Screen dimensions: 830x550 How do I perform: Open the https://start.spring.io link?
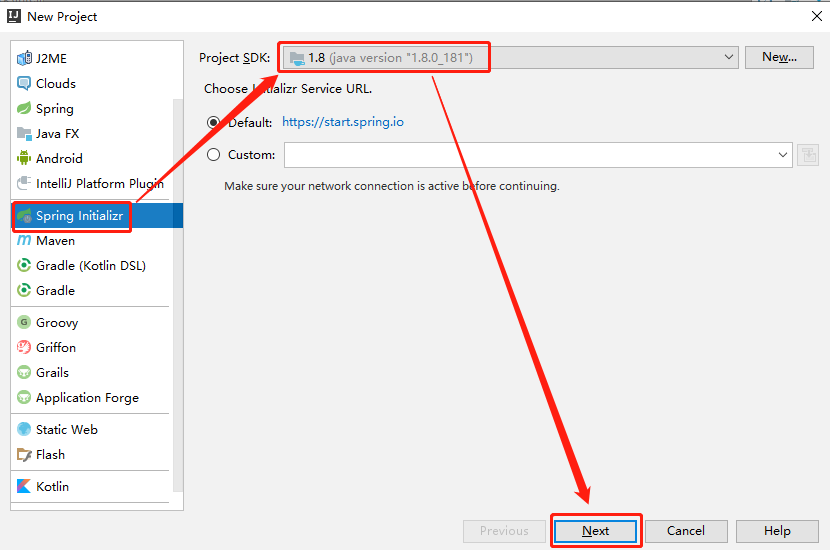click(x=343, y=122)
